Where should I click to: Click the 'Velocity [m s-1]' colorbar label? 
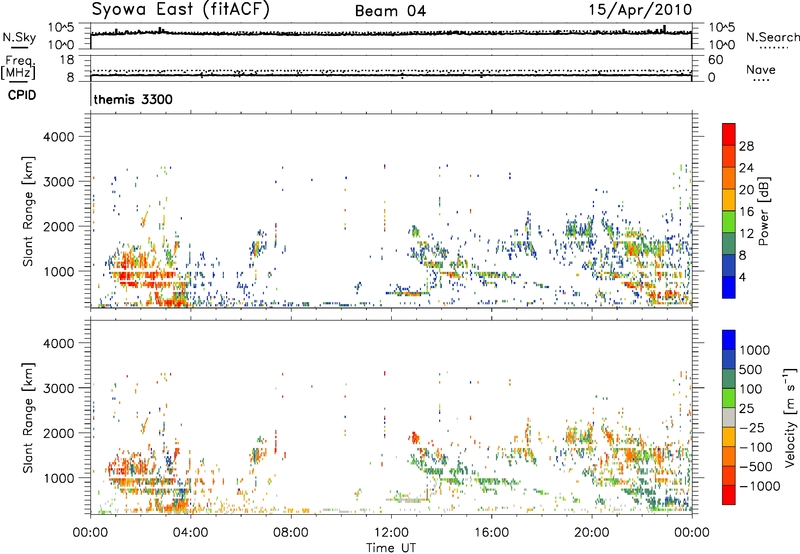click(x=790, y=417)
